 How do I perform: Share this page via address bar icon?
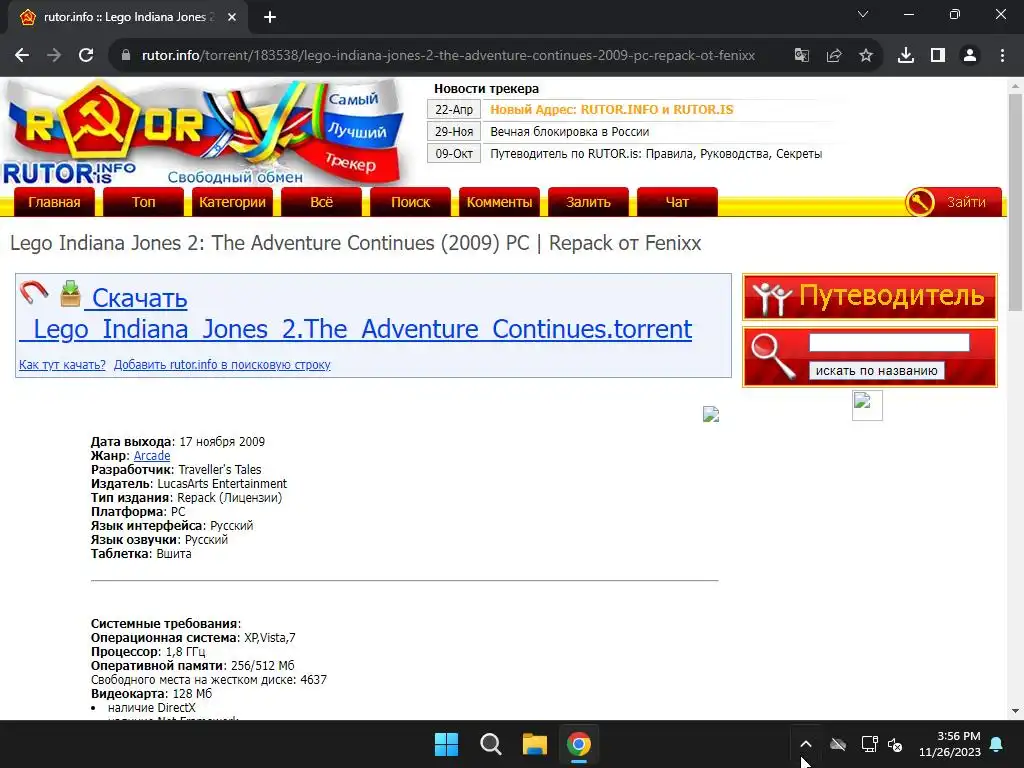pyautogui.click(x=834, y=56)
